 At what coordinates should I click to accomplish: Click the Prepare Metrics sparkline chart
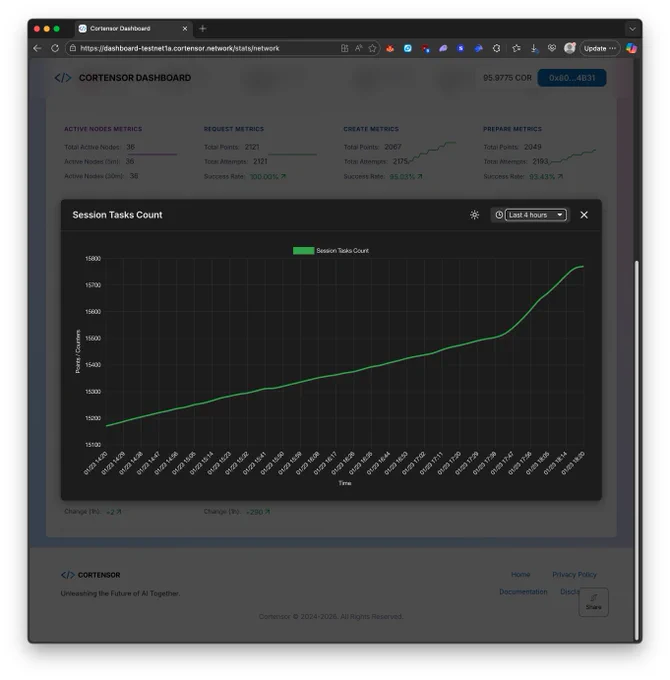coord(572,157)
